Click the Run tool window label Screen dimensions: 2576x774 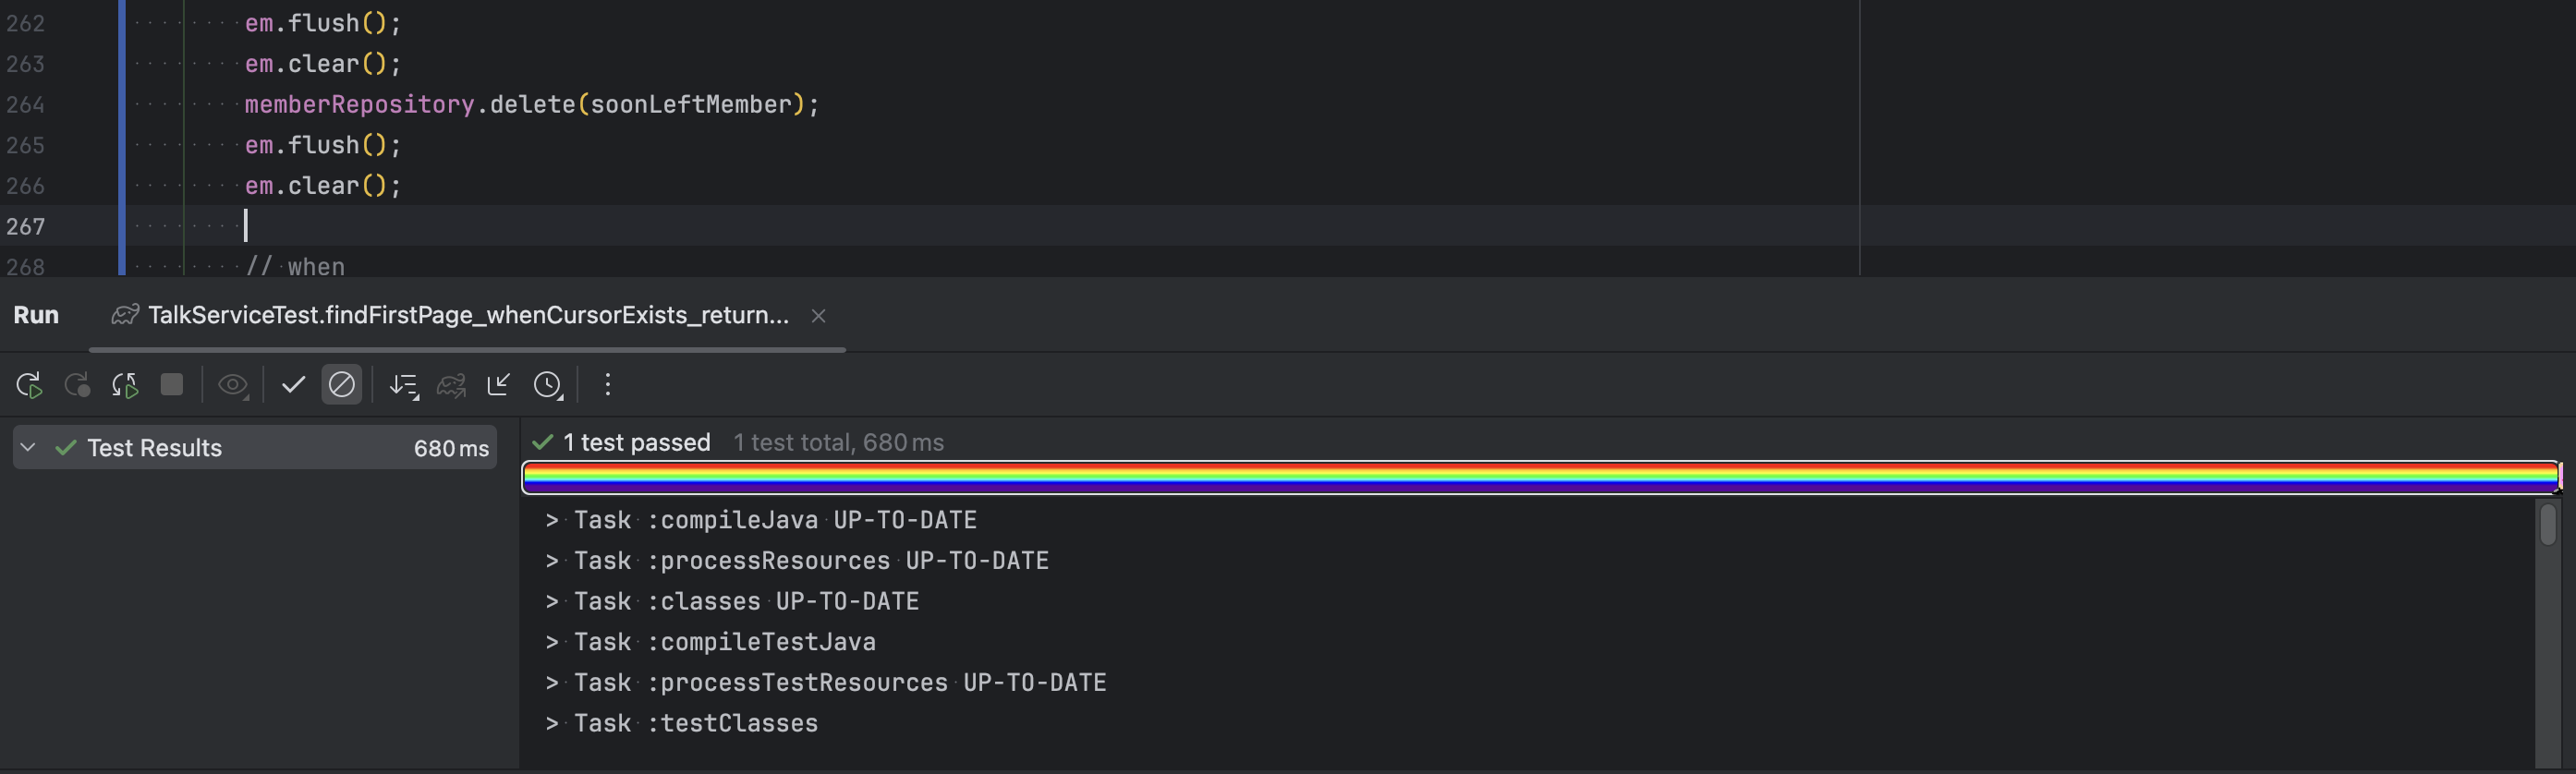36,315
